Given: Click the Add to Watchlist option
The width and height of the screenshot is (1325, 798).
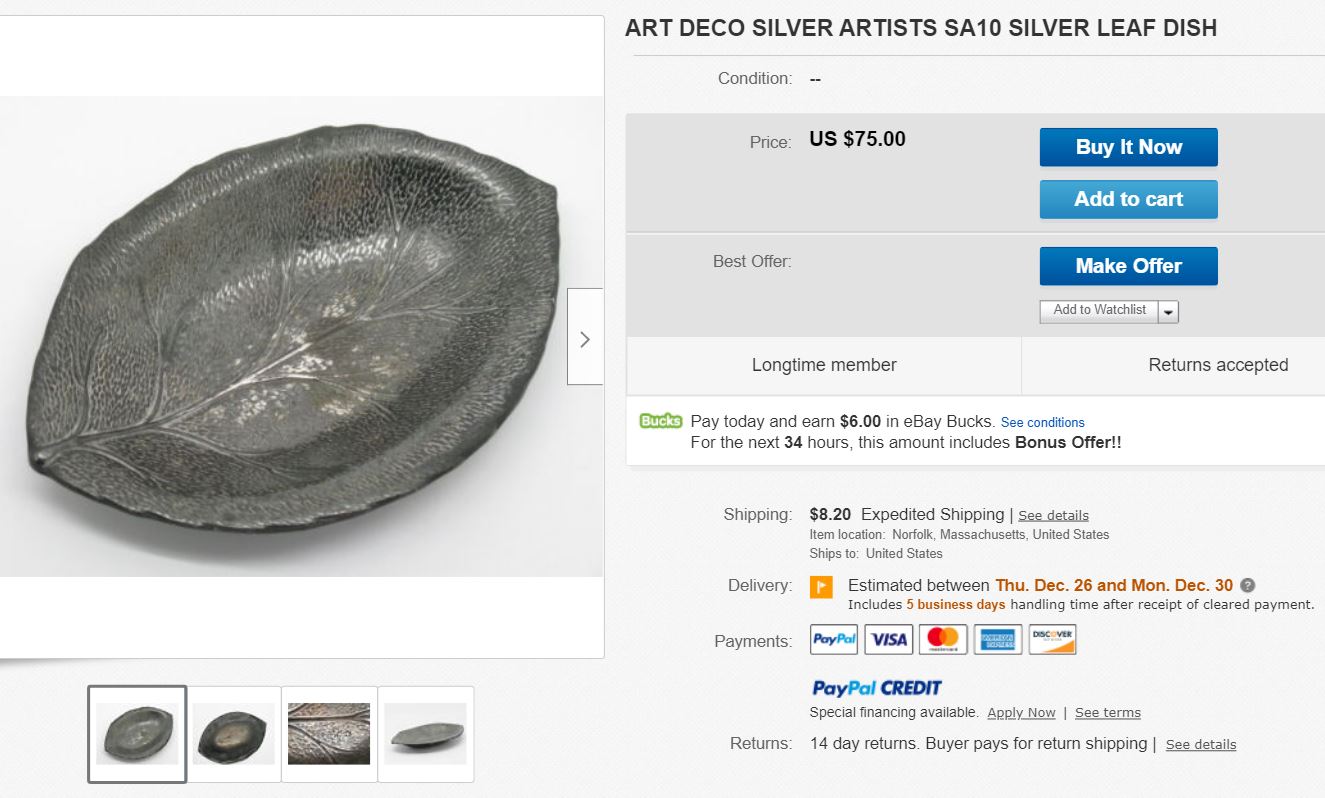Looking at the screenshot, I should pyautogui.click(x=1097, y=311).
